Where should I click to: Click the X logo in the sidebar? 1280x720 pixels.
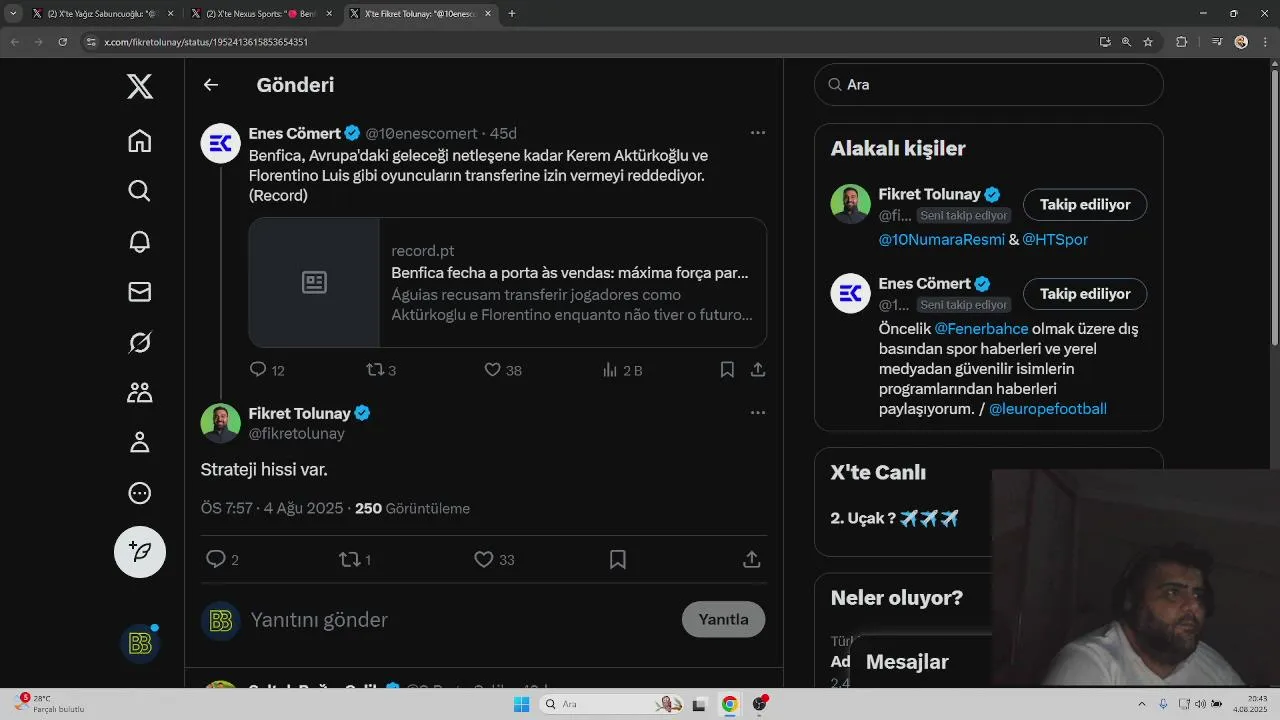pyautogui.click(x=140, y=86)
